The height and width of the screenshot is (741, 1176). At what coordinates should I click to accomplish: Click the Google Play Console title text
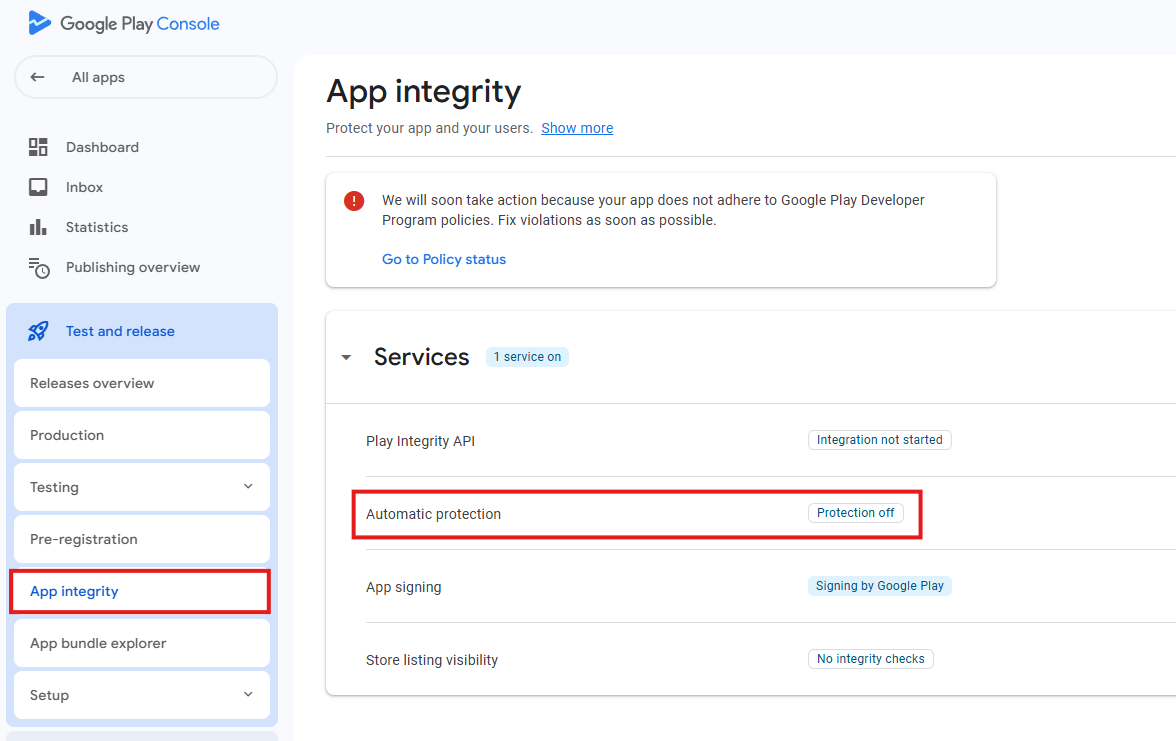[140, 24]
